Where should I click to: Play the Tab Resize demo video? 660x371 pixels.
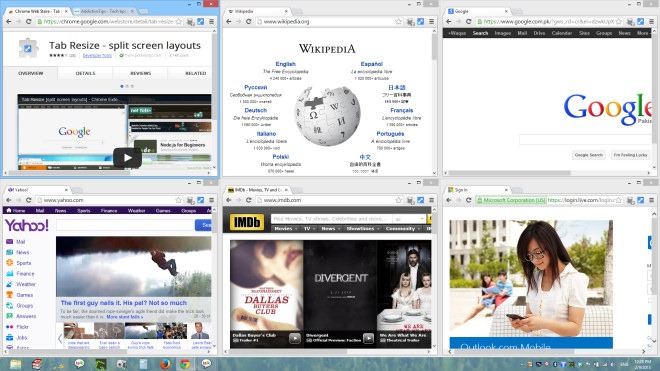coord(127,158)
